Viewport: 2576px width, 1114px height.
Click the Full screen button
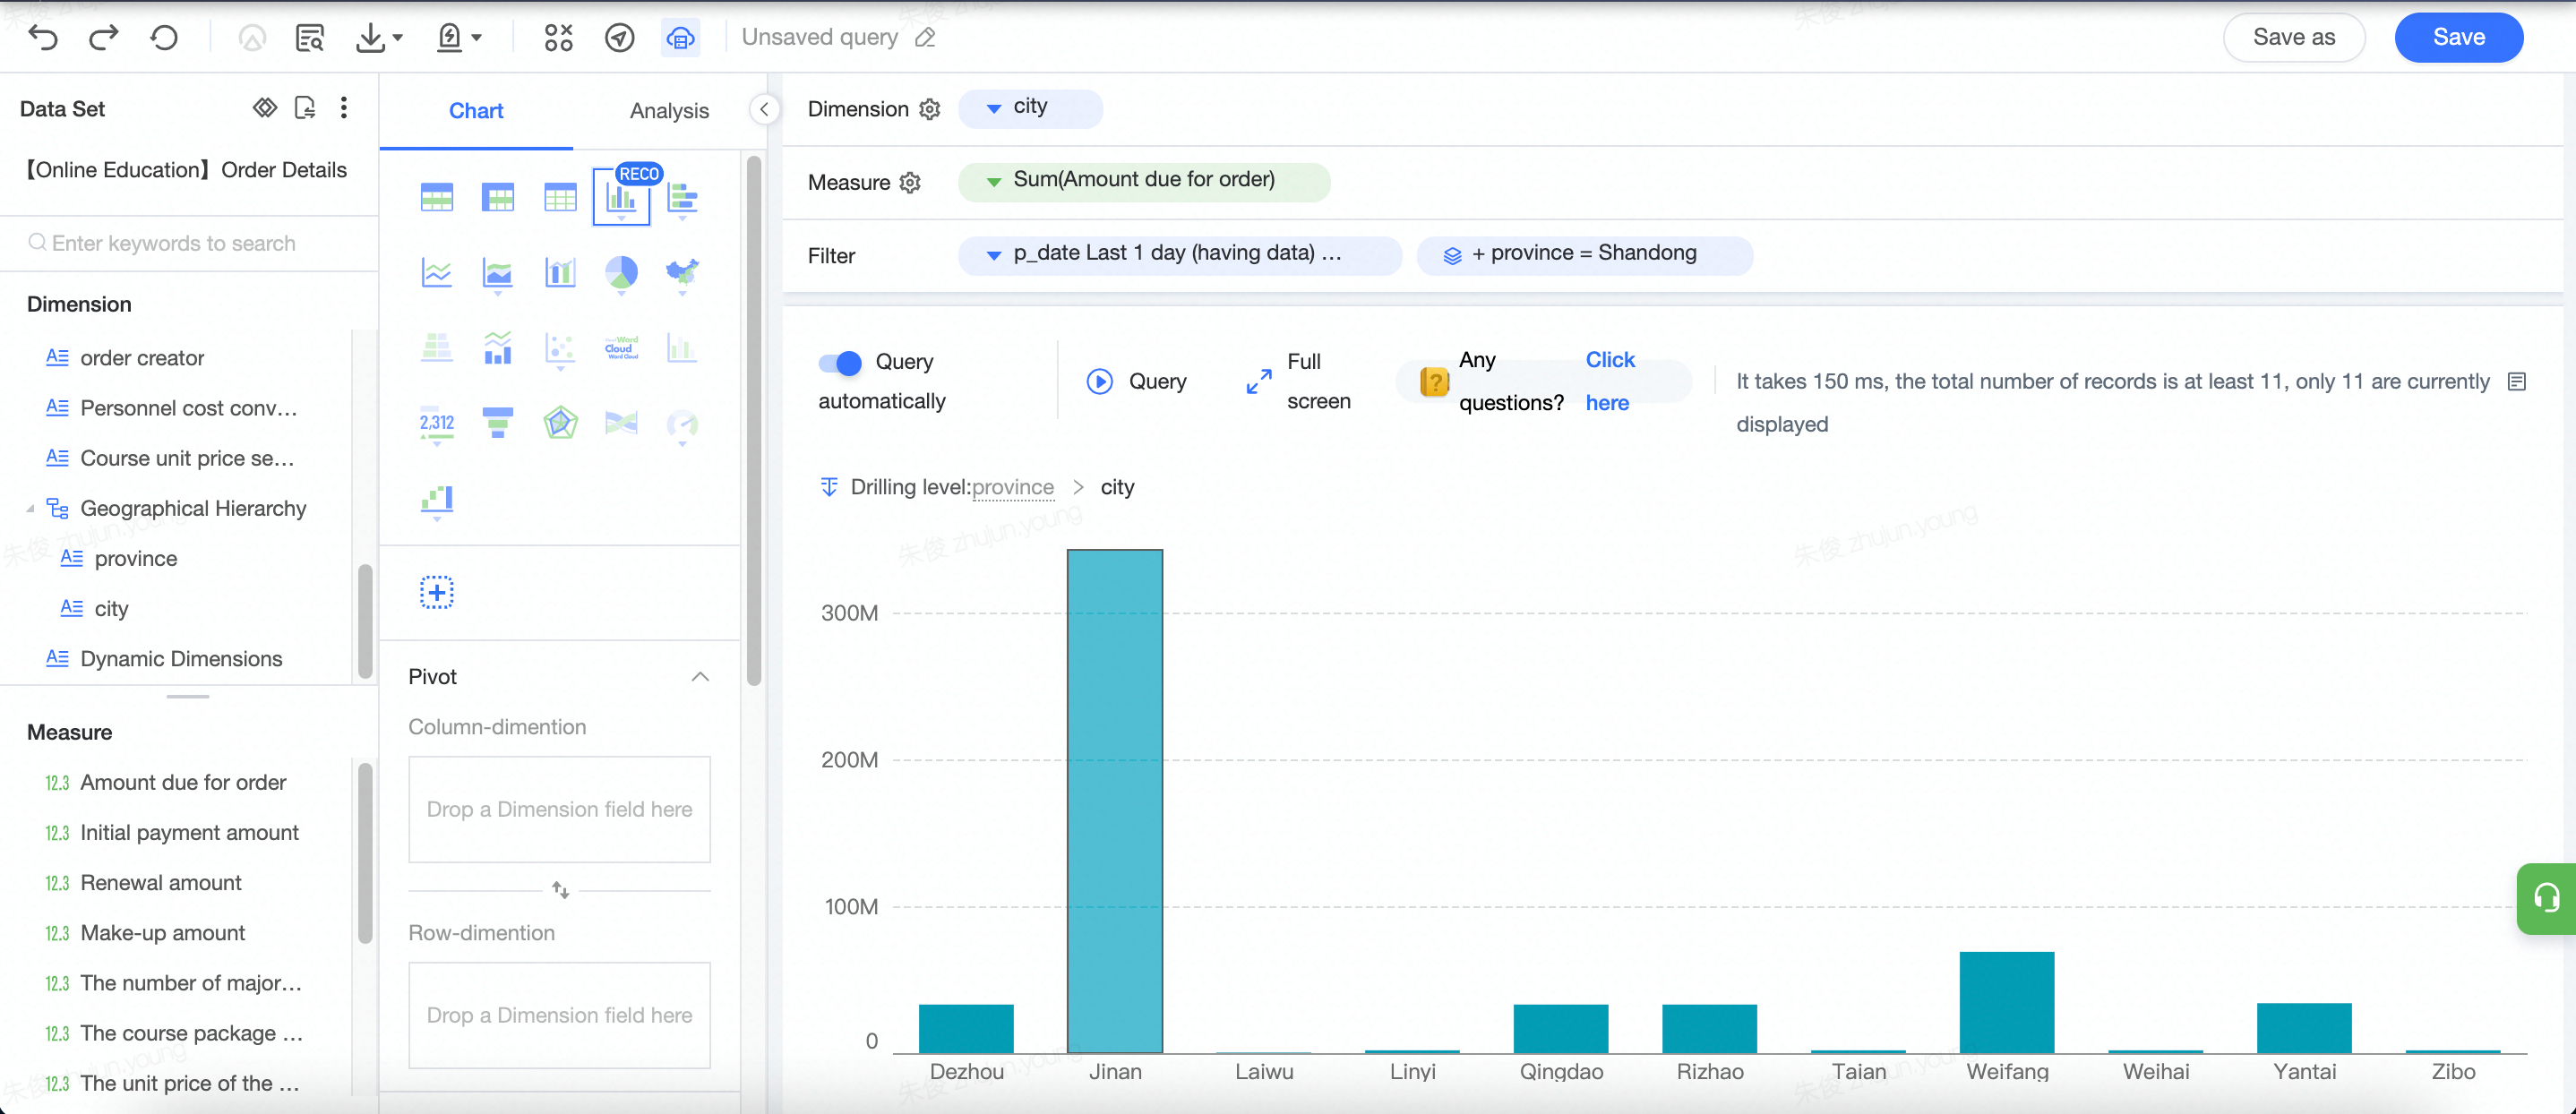tap(1298, 381)
